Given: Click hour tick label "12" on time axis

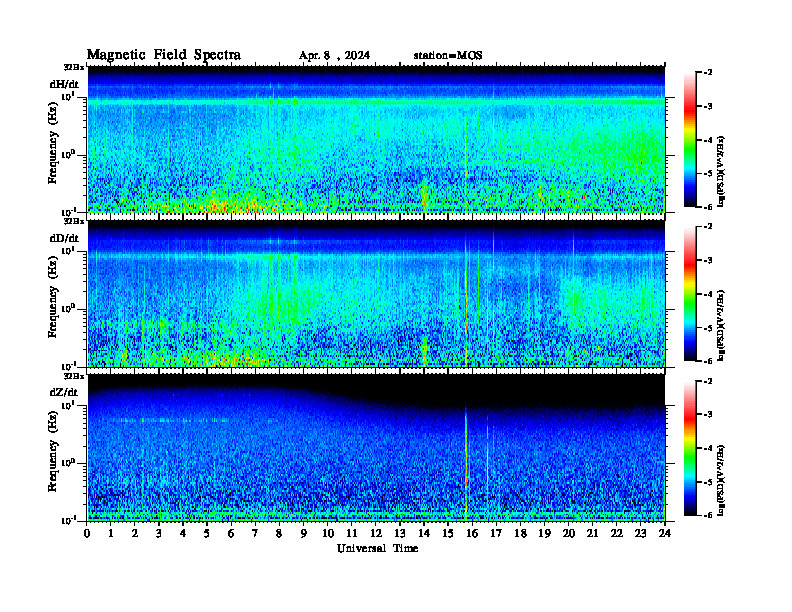Looking at the screenshot, I should [376, 533].
